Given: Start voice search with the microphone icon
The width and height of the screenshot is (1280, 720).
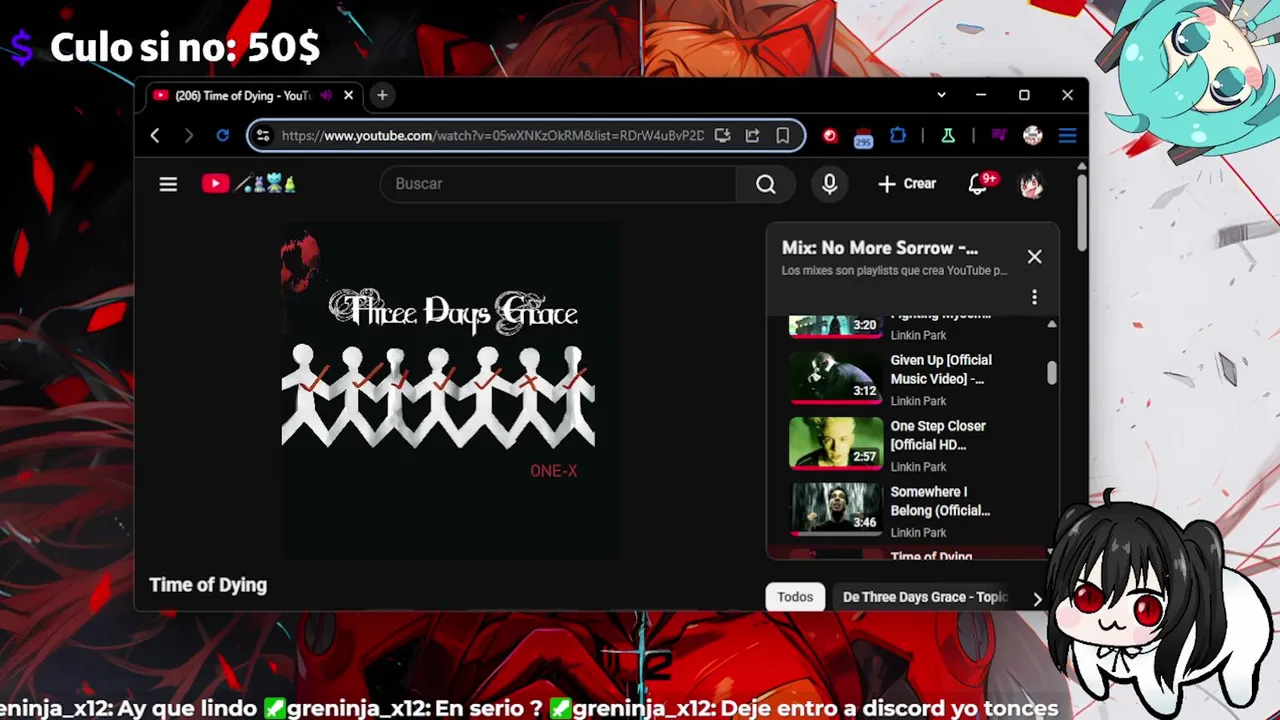Looking at the screenshot, I should coord(829,184).
